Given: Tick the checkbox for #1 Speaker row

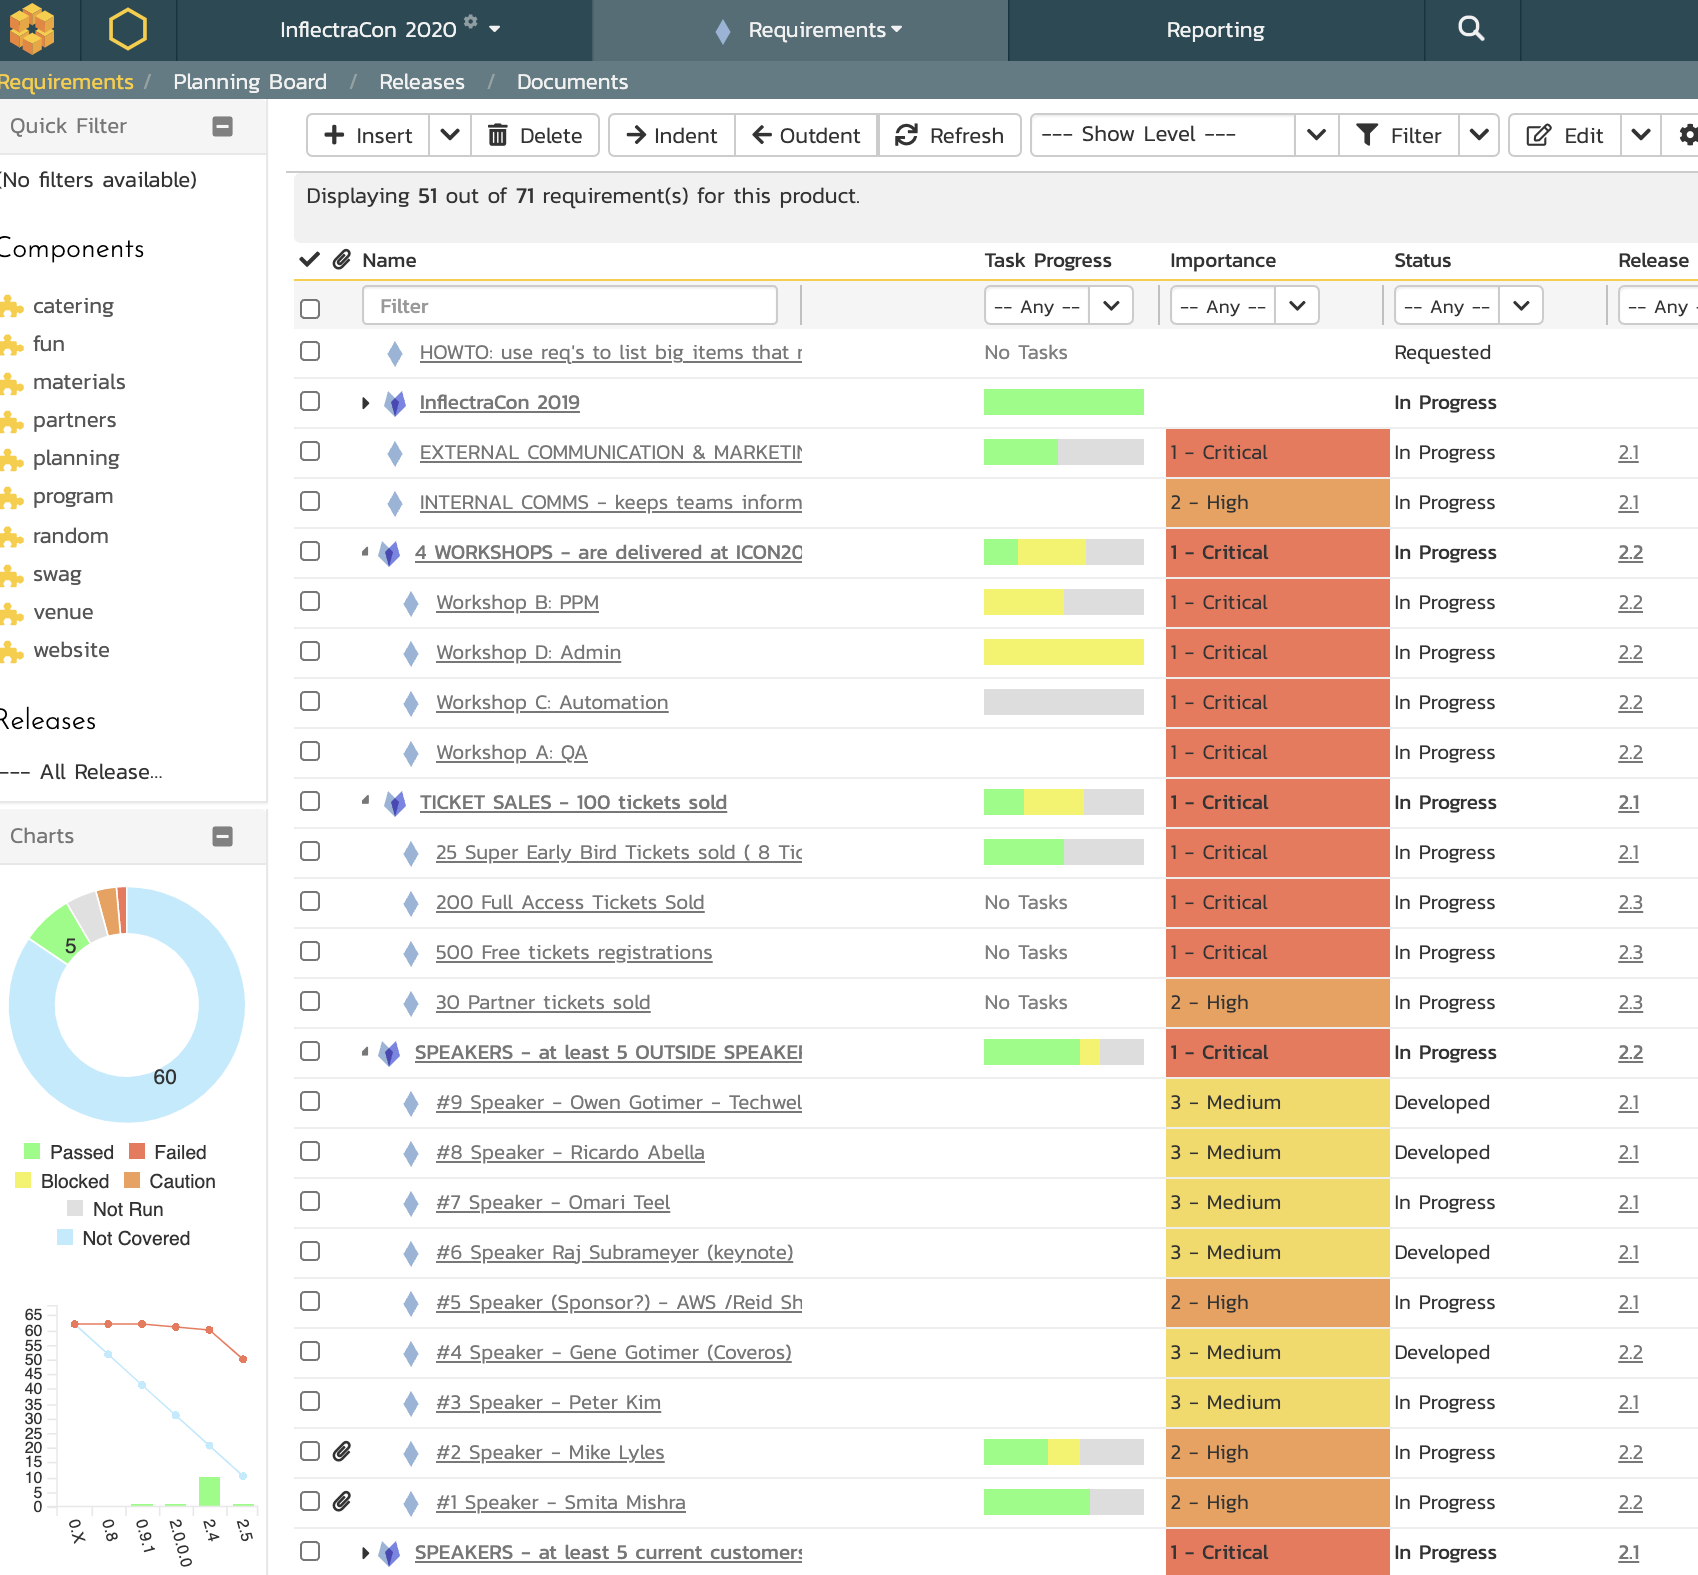Looking at the screenshot, I should click(x=310, y=1501).
